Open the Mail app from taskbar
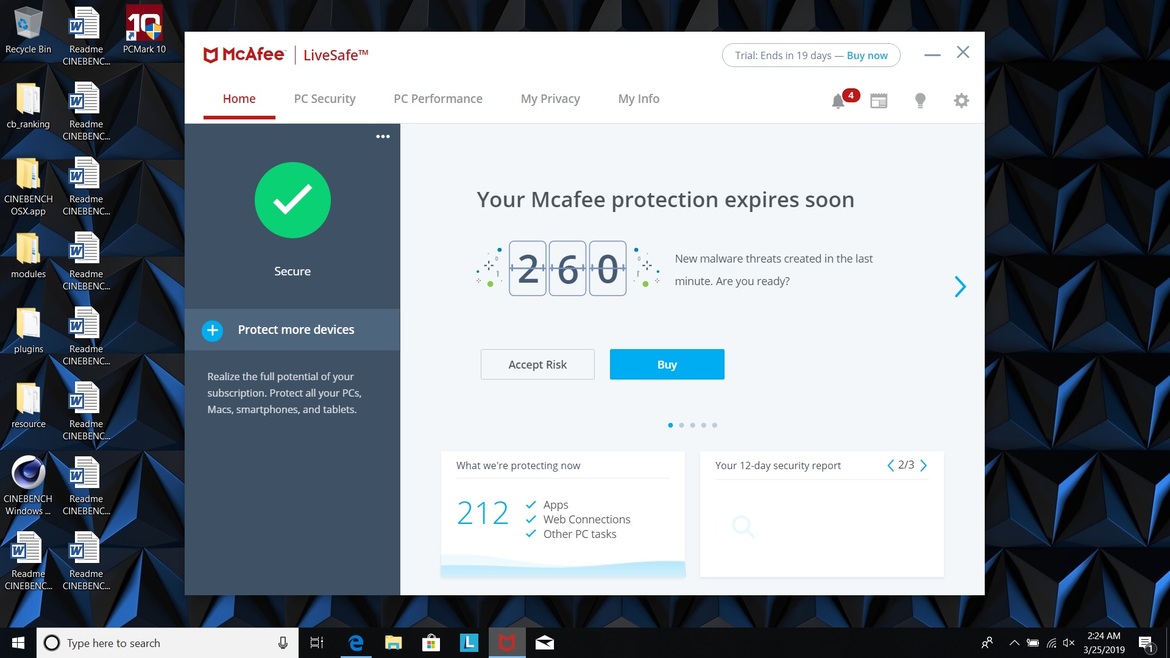The image size is (1170, 658). (x=545, y=643)
